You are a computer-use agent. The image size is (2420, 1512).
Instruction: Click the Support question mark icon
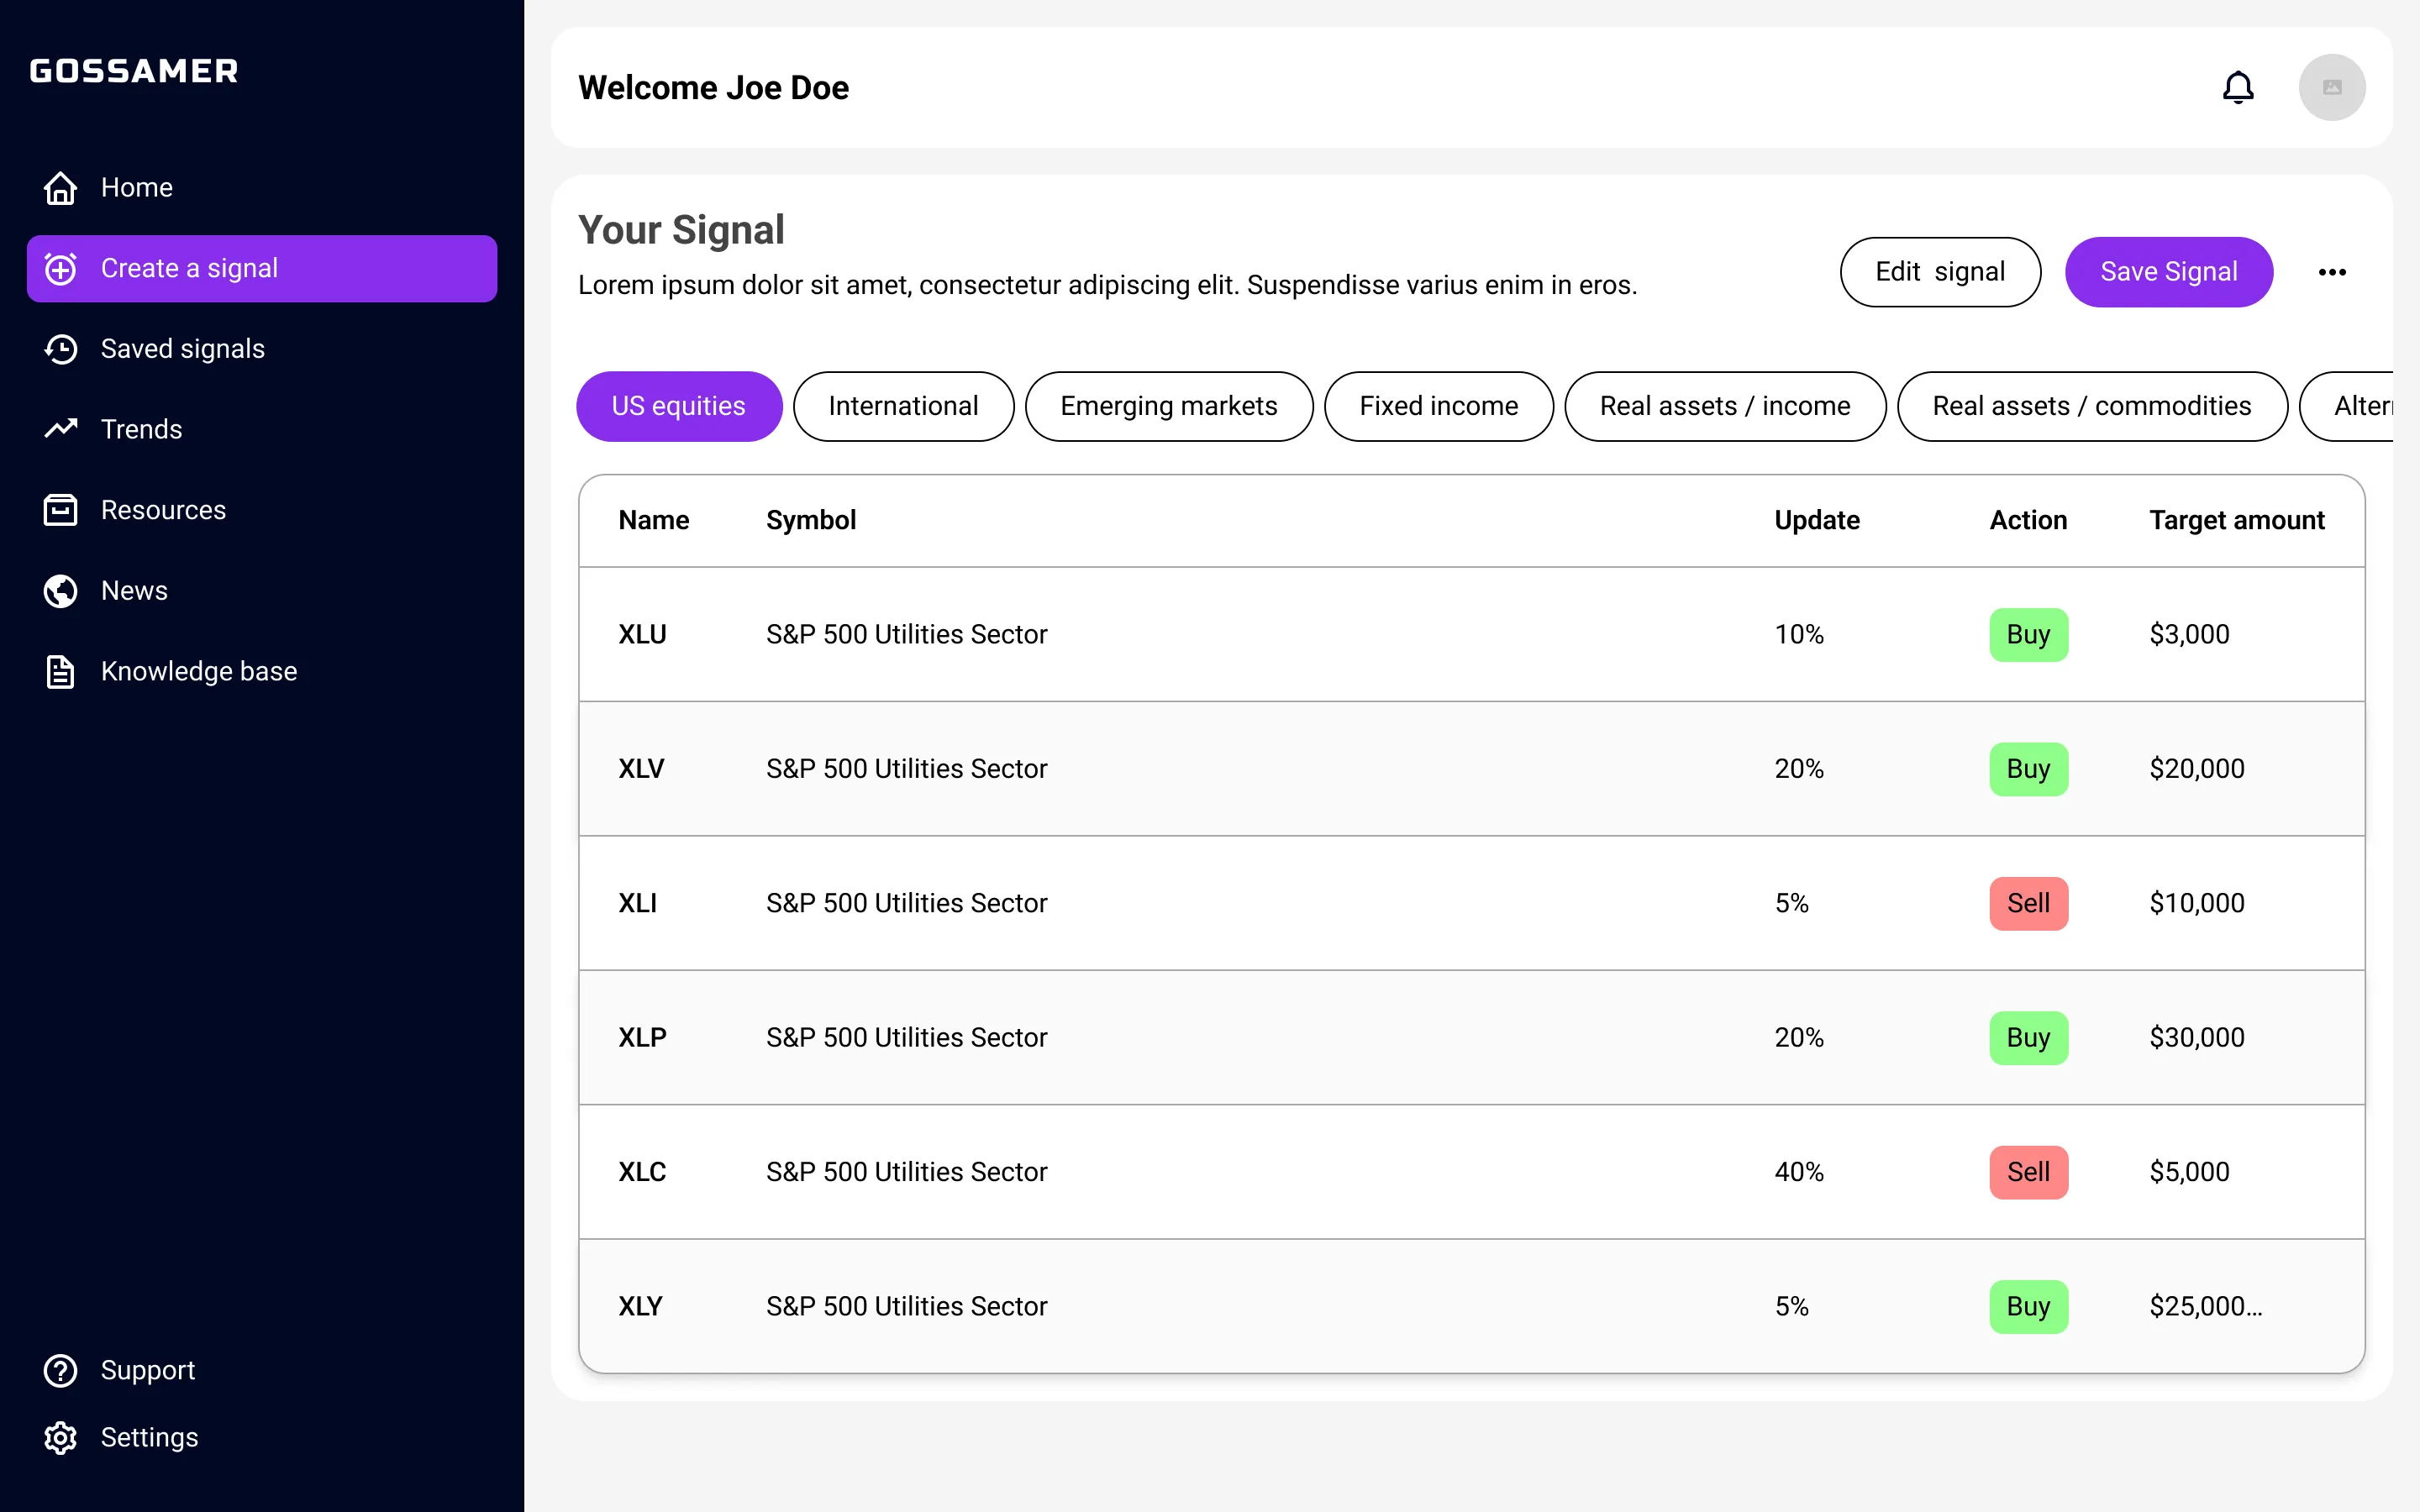pos(60,1370)
